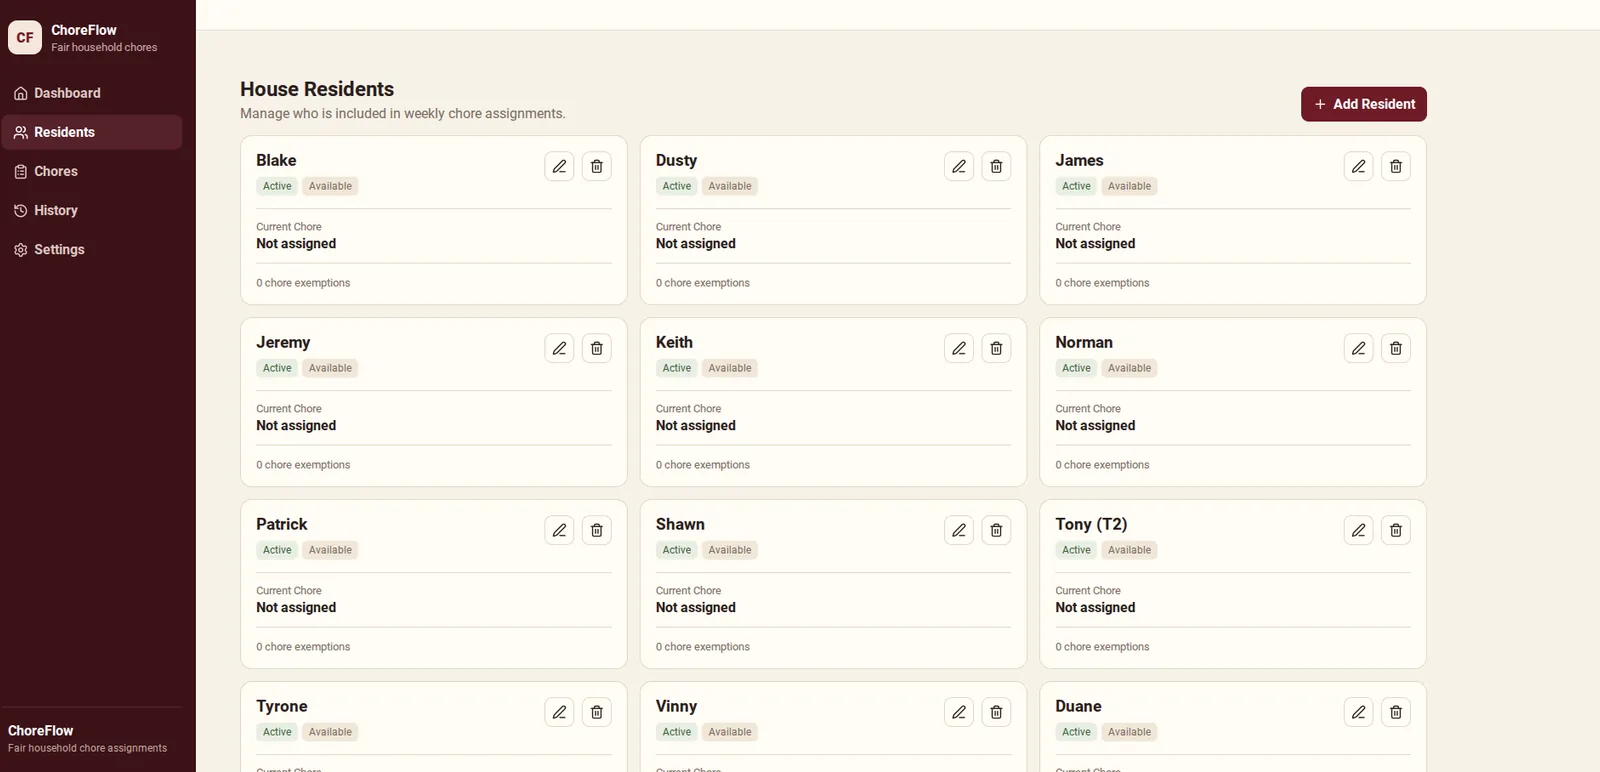The height and width of the screenshot is (772, 1600).
Task: Delete Norman using trash icon
Action: pos(1396,348)
